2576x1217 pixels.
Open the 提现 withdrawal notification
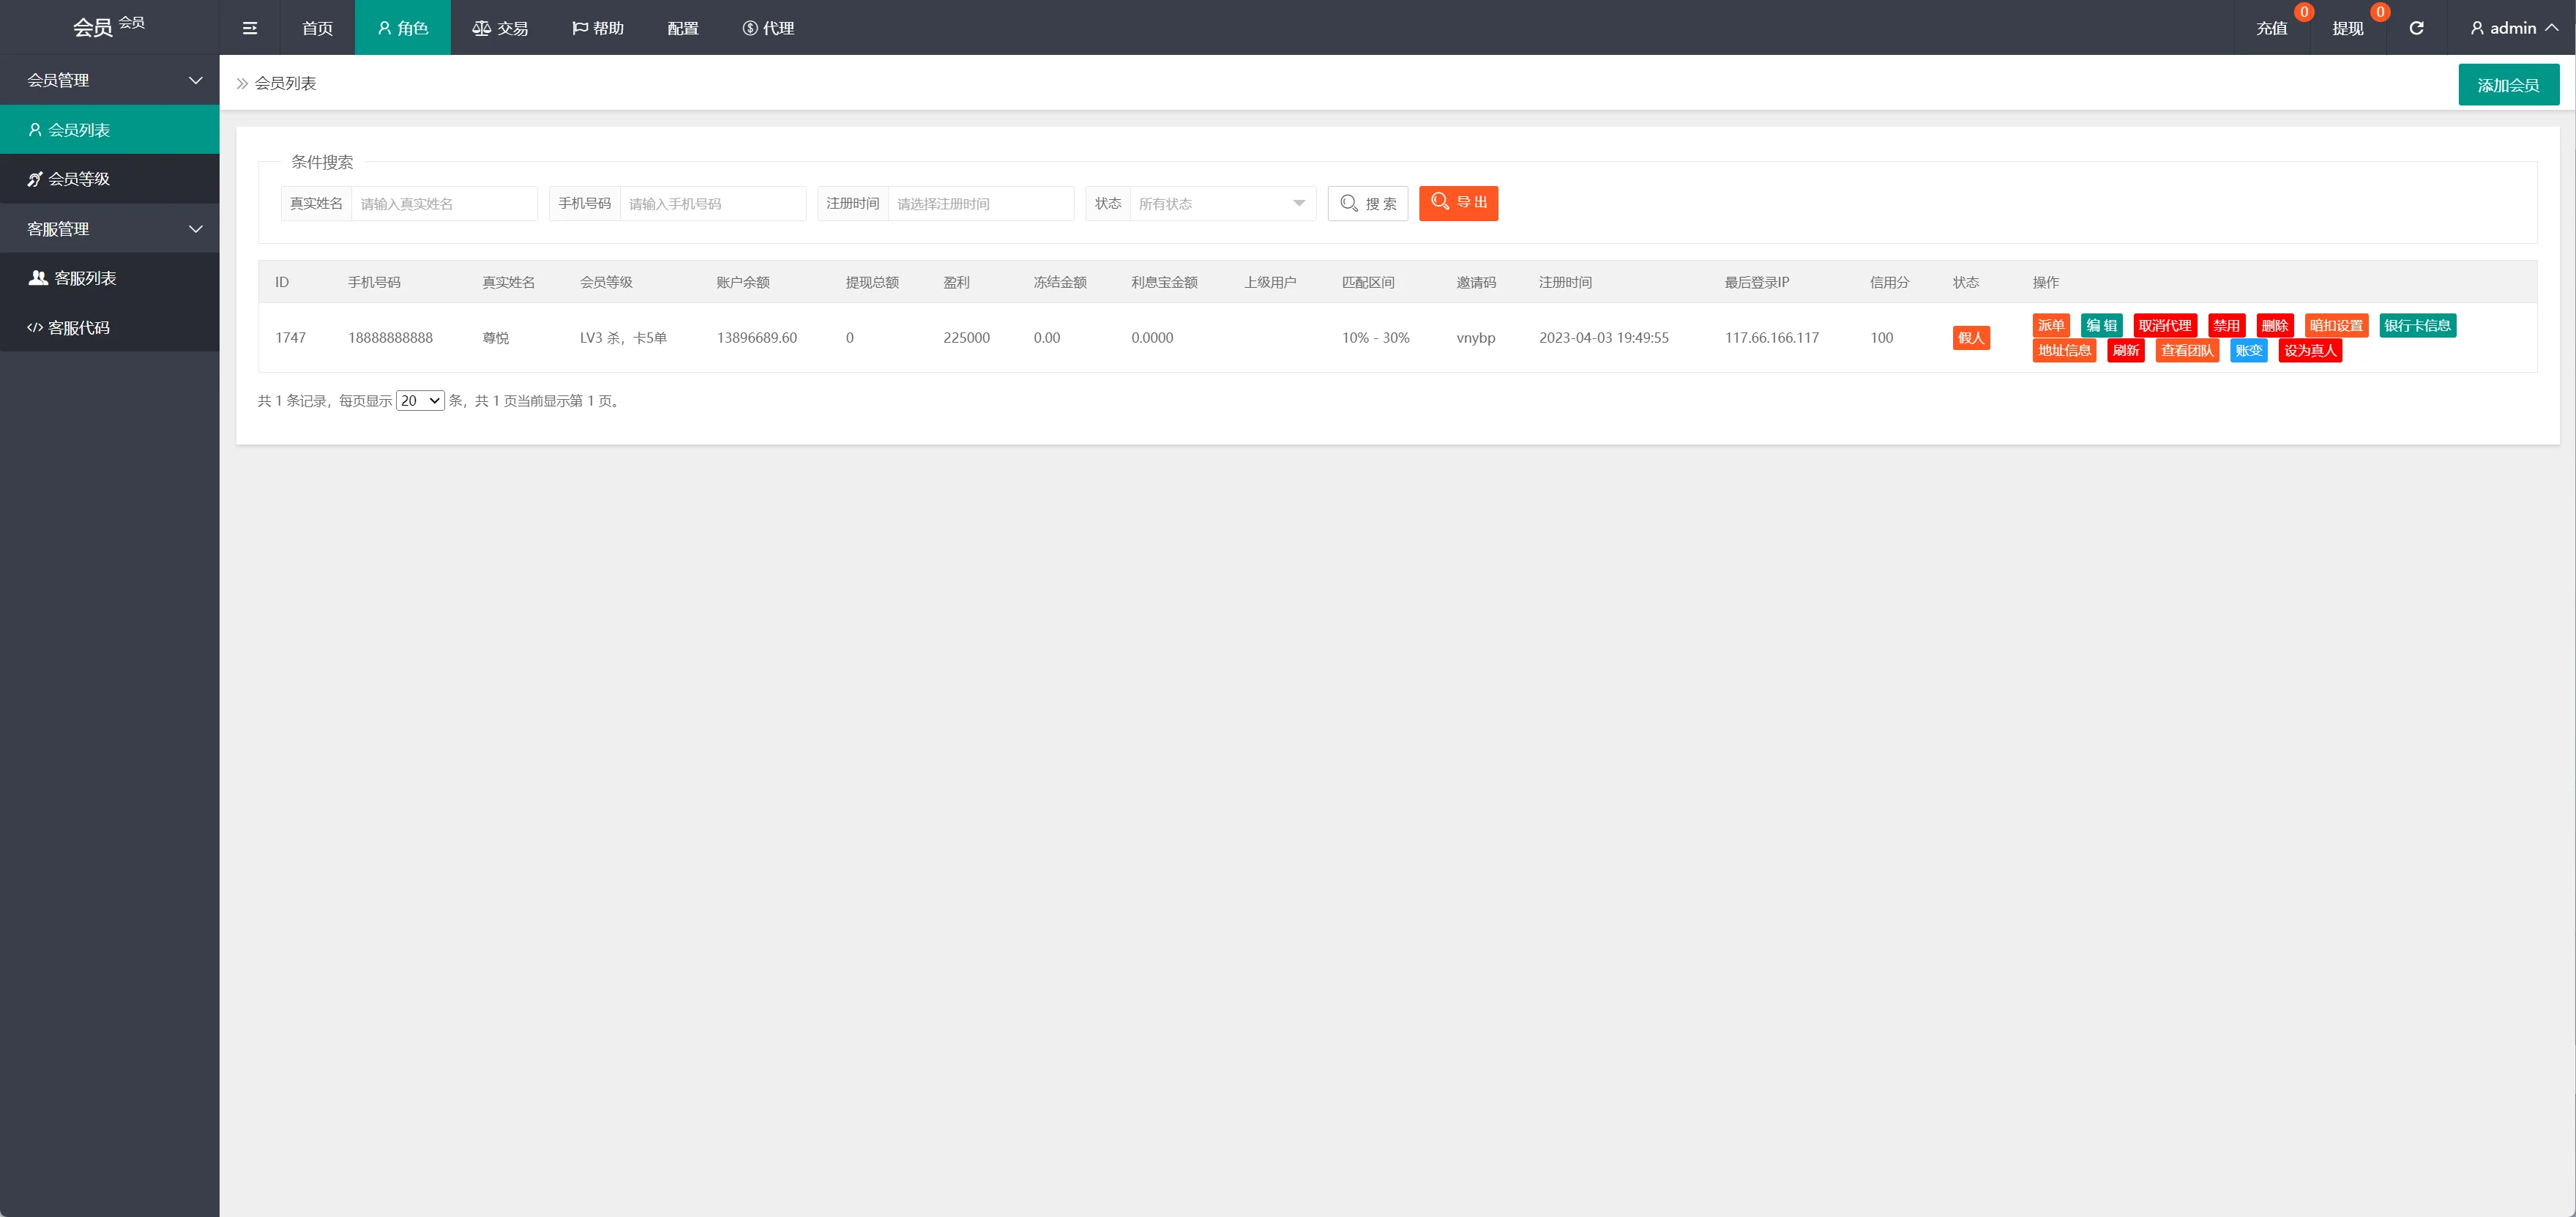tap(2347, 28)
